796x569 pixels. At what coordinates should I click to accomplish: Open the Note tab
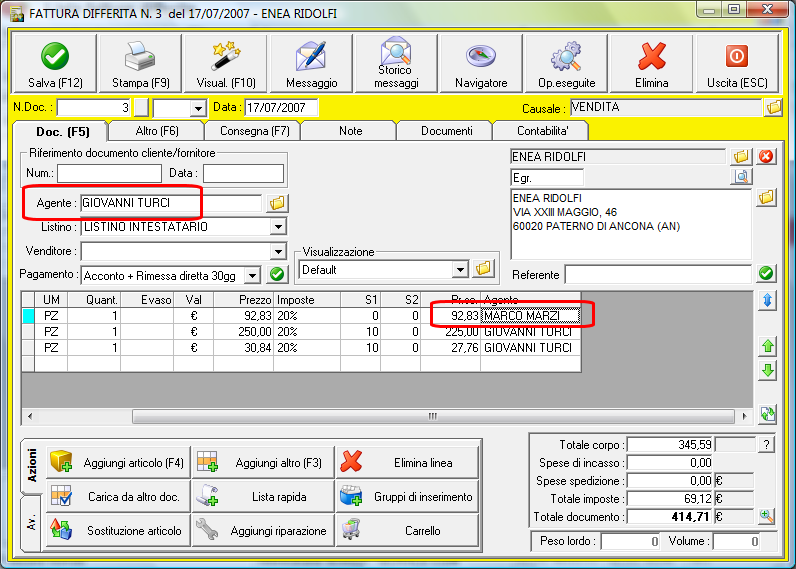pos(350,131)
